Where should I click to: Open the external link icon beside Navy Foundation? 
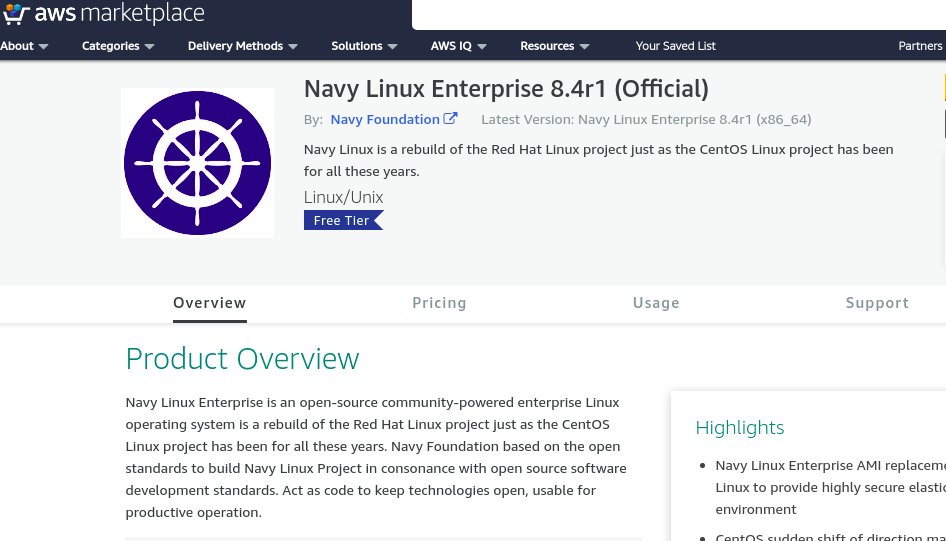[x=450, y=119]
